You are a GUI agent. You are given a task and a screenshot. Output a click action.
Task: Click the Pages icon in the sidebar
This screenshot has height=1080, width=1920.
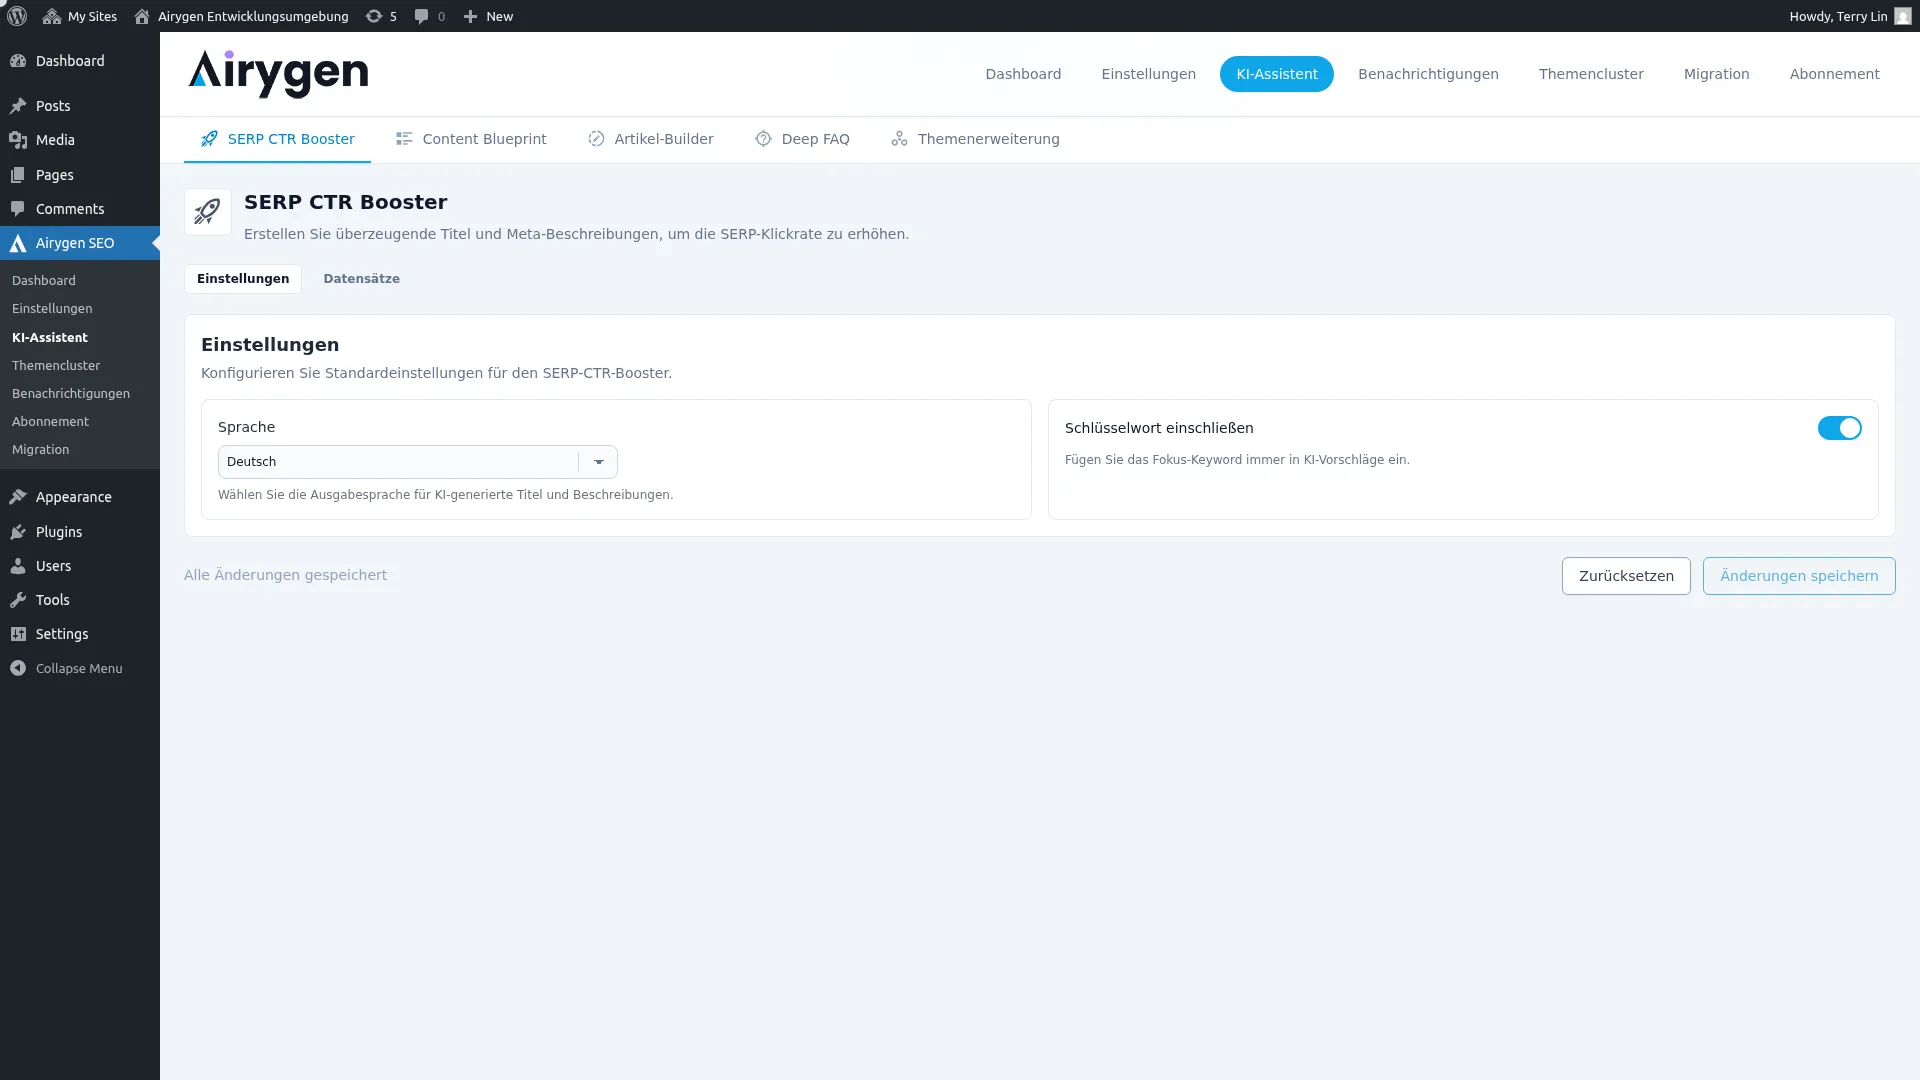tap(18, 175)
